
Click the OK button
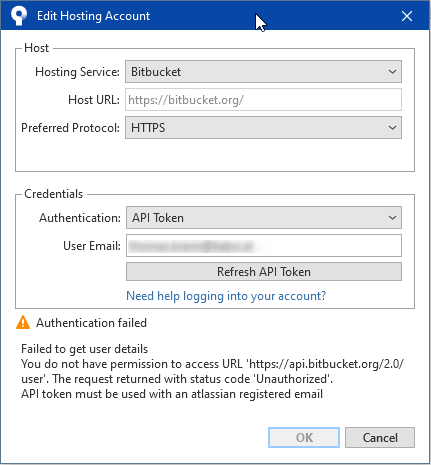pos(304,437)
